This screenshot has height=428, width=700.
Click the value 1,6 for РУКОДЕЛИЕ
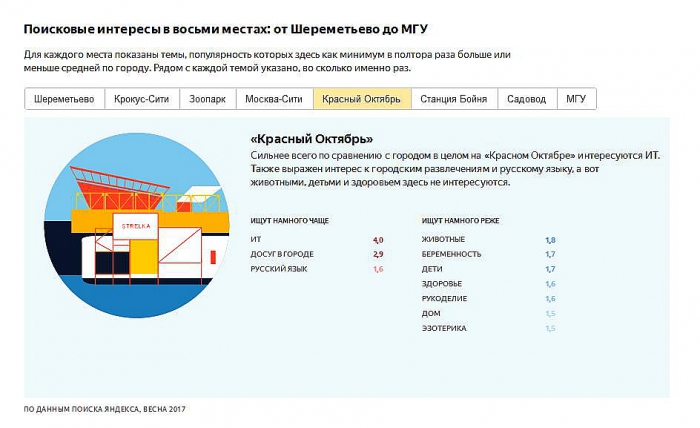550,299
